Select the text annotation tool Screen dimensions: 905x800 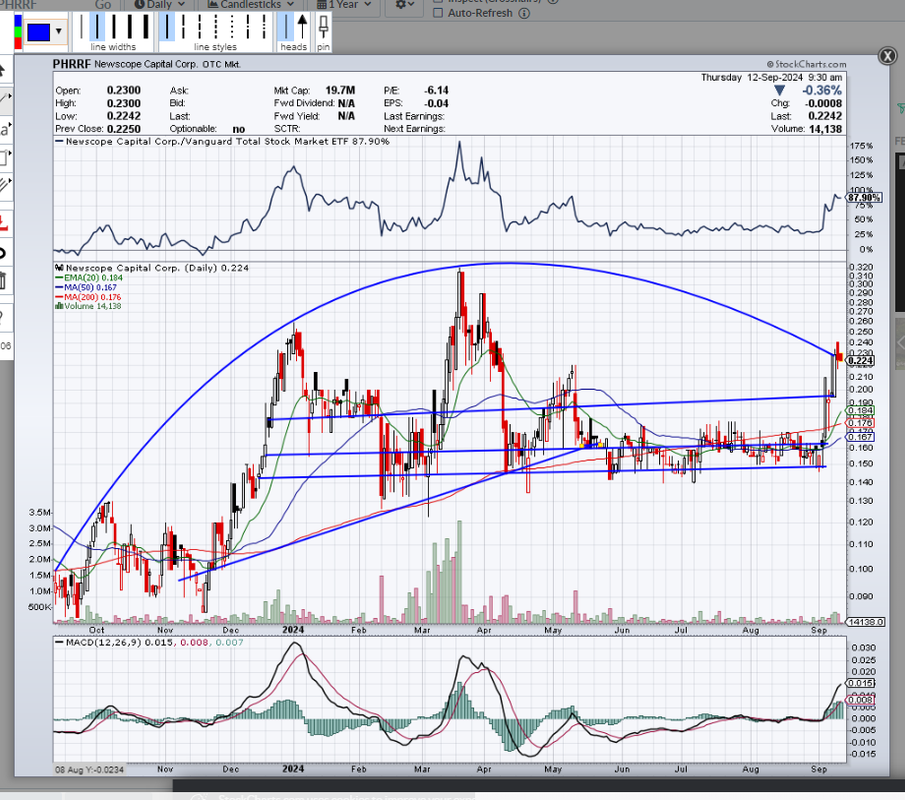click(5, 129)
